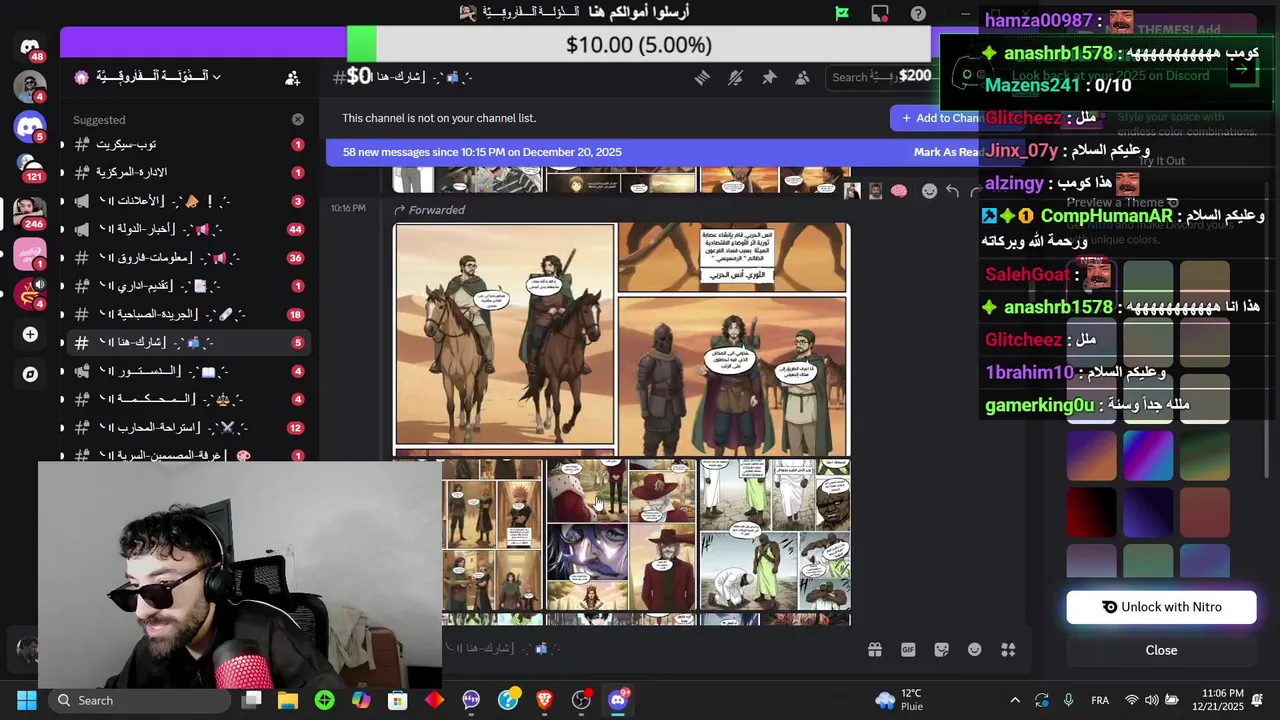Open the red cowboy hat comic thumbnail
Screen dimensions: 1280x720
coord(621,536)
